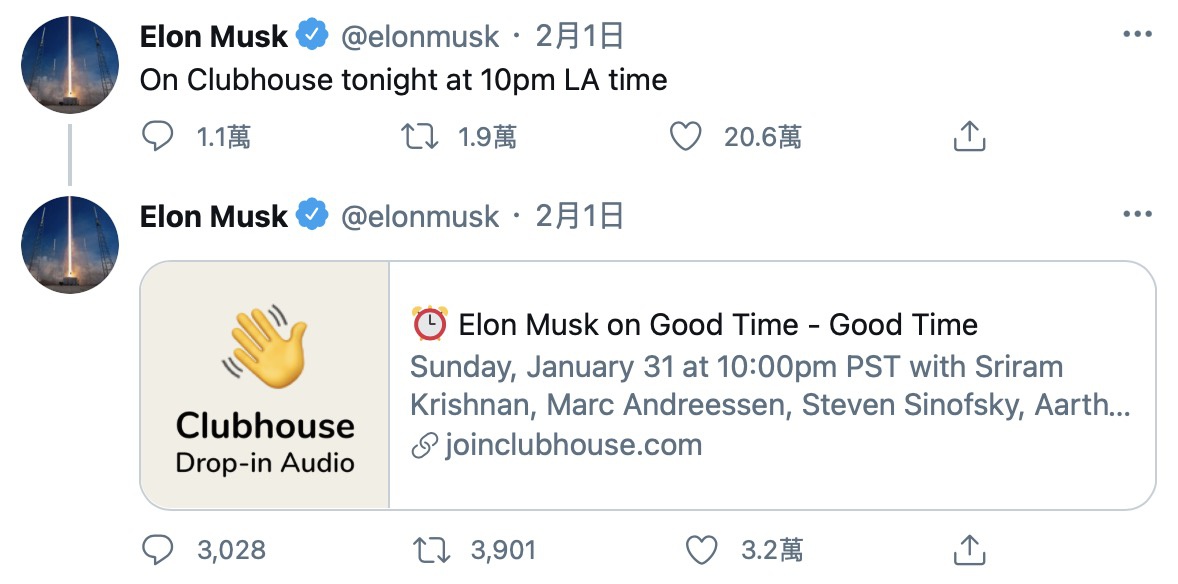Open Elon Musk's avatar on first tweet

(x=70, y=65)
